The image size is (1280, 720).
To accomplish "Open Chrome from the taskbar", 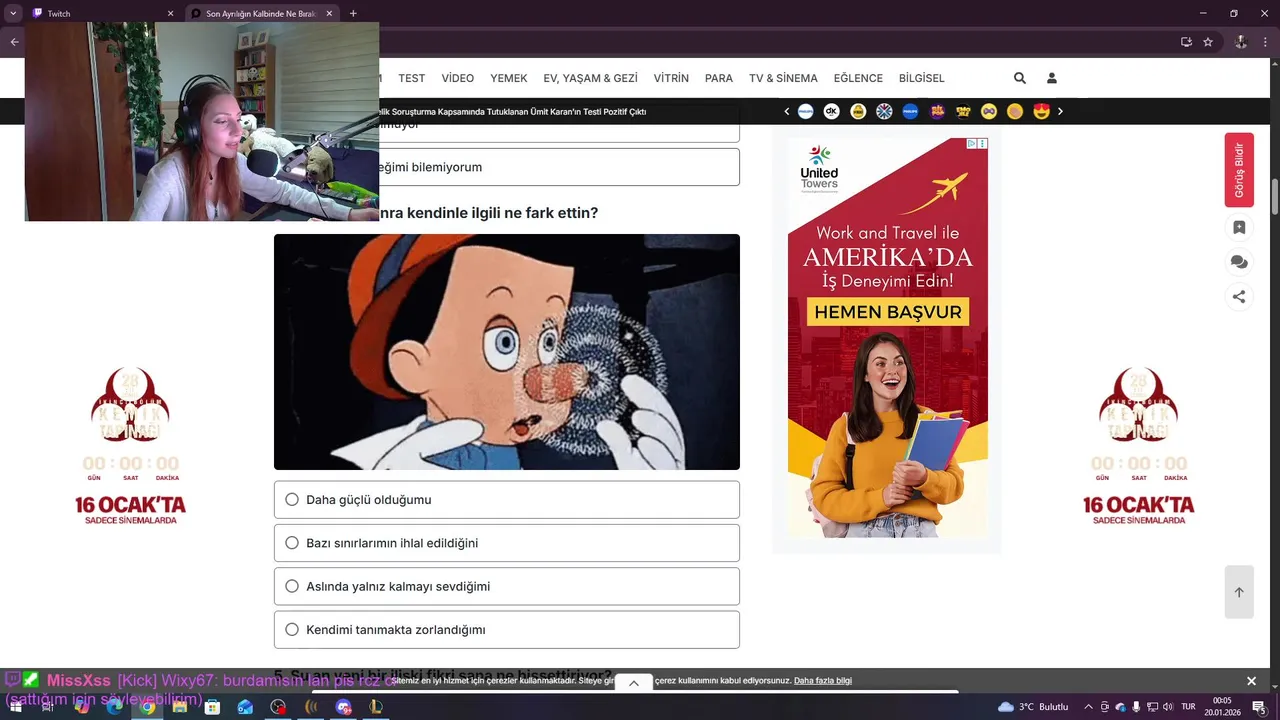I will (x=147, y=707).
